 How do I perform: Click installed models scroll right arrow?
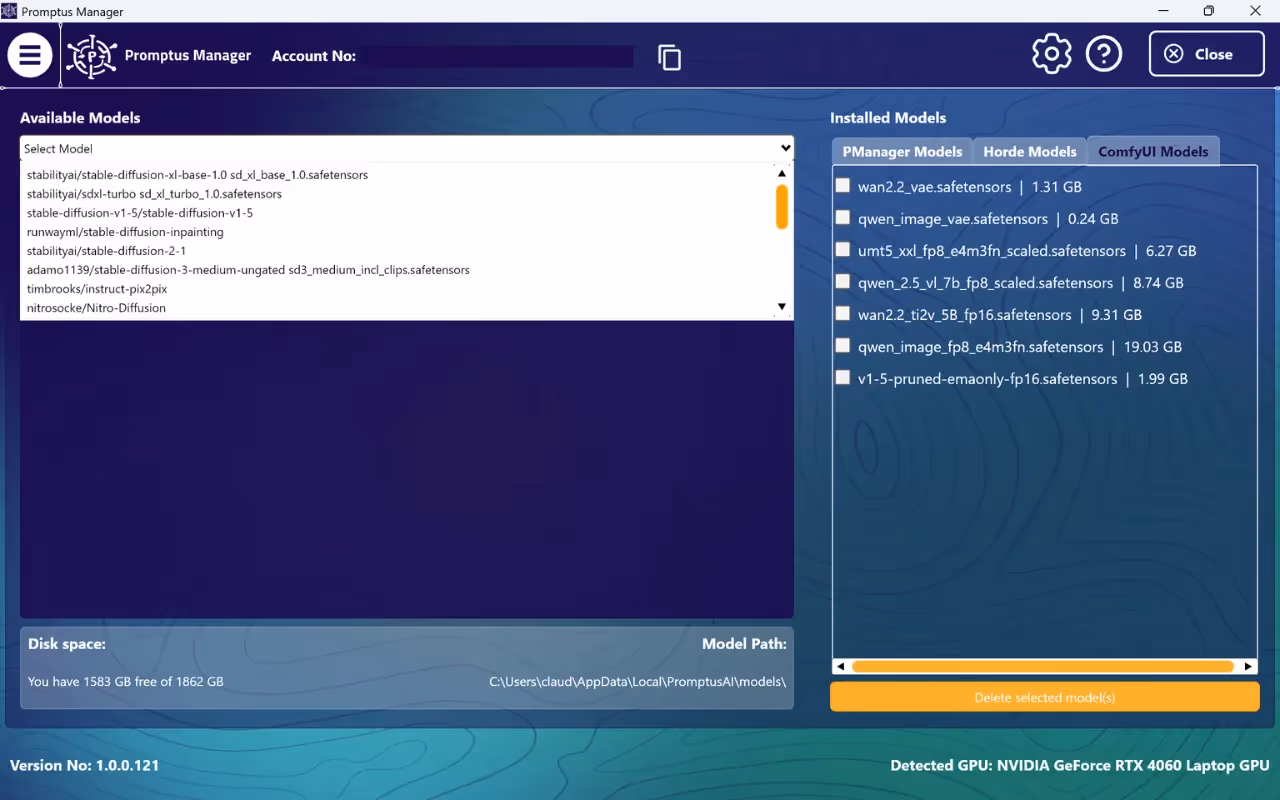(1248, 666)
